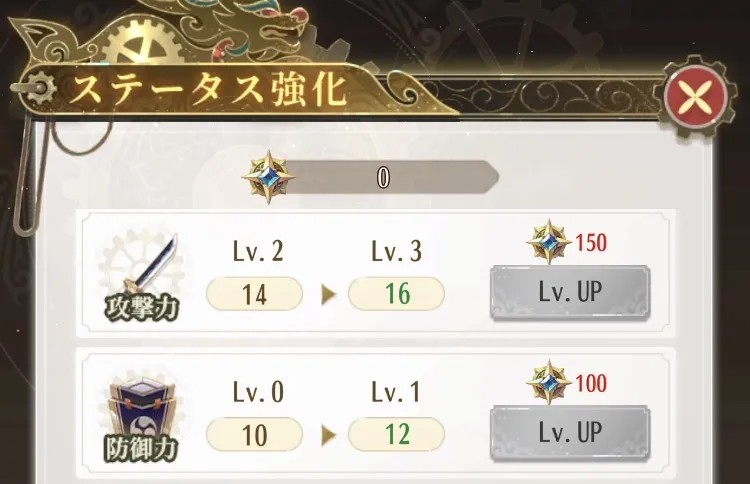Image resolution: width=750 pixels, height=484 pixels.
Task: Click Lv. UP button for 攻撃力
Action: [x=570, y=292]
